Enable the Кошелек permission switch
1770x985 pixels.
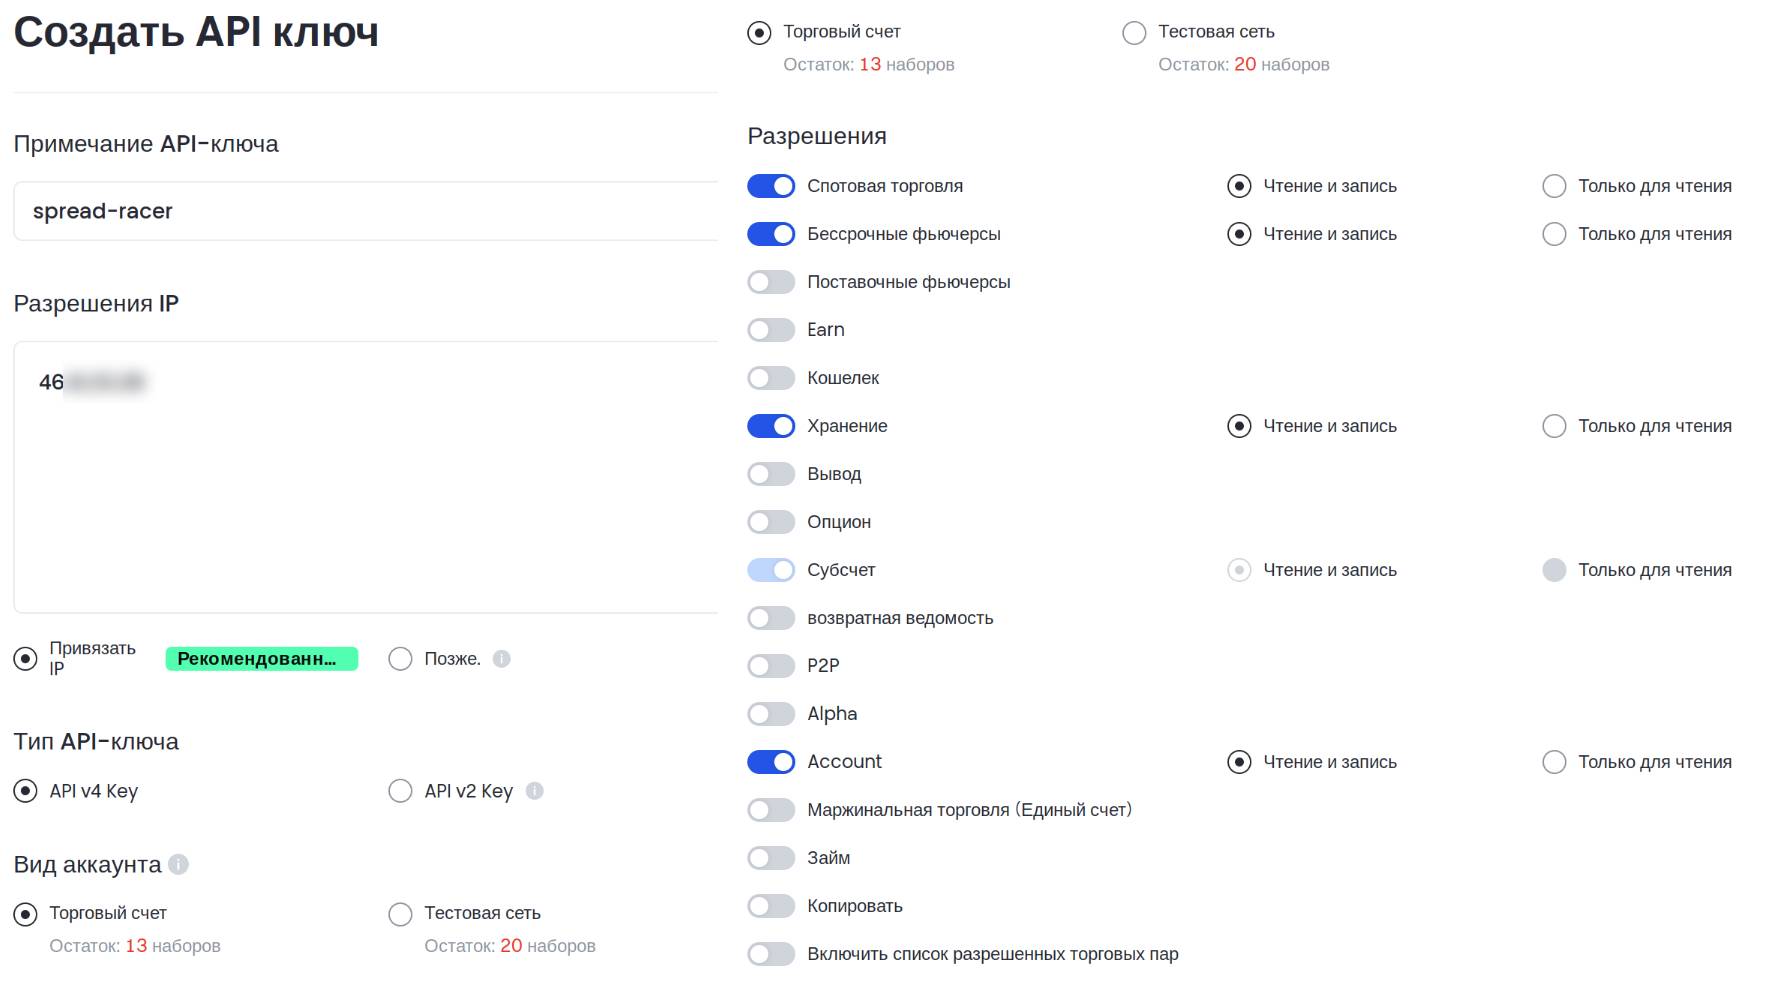tap(771, 378)
